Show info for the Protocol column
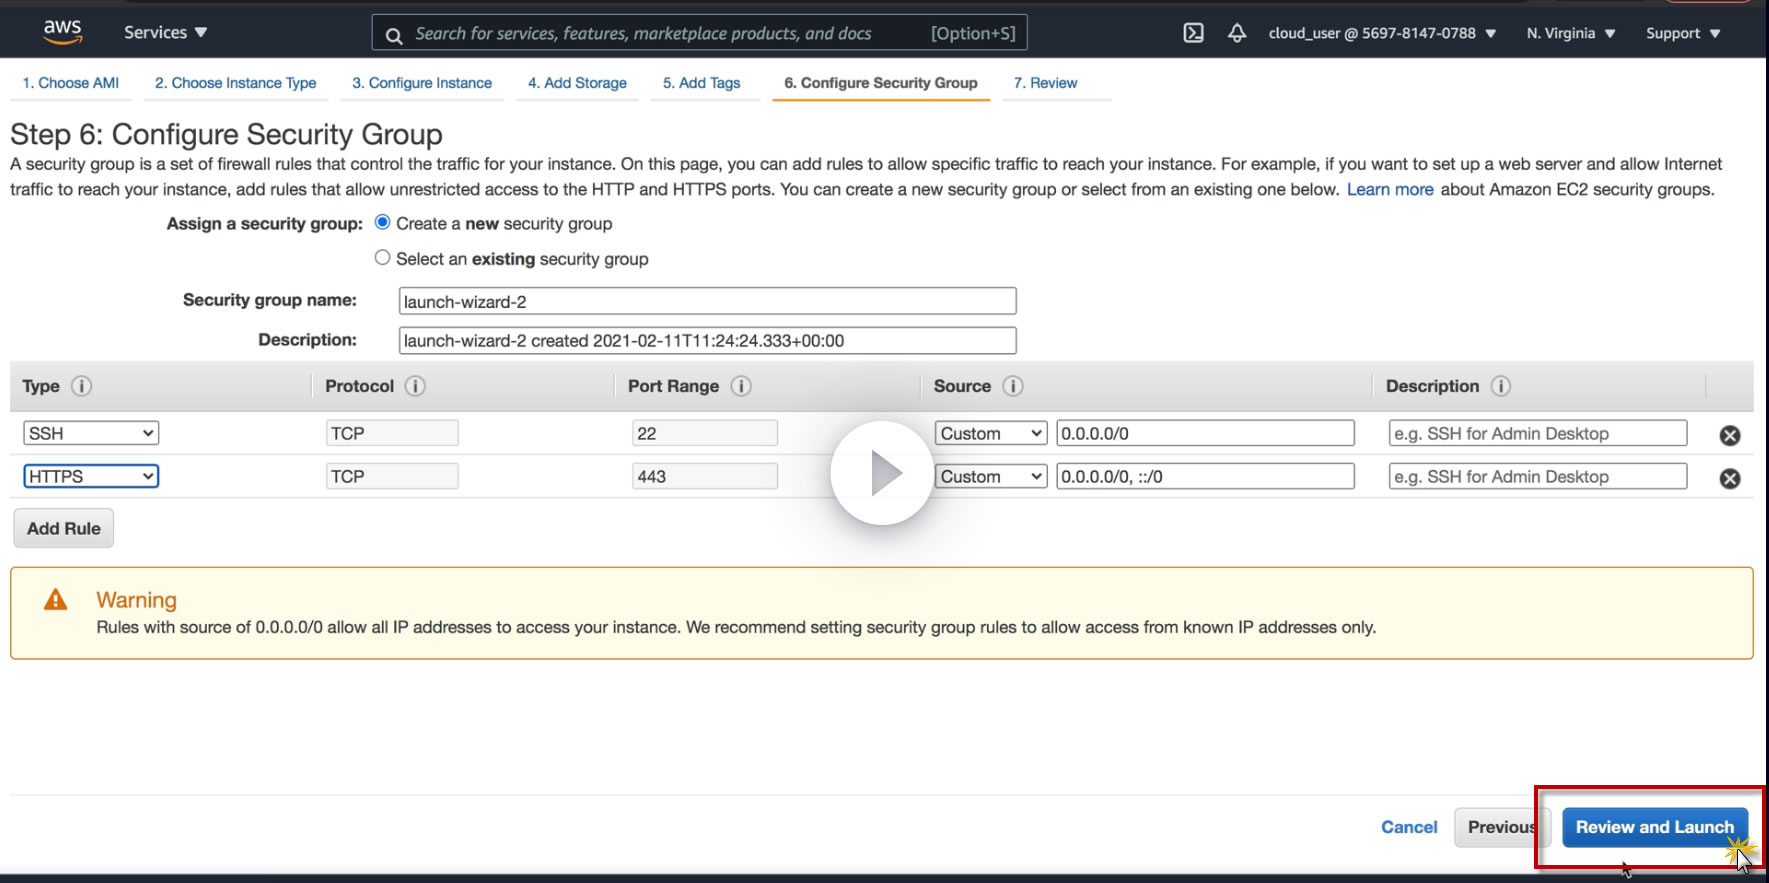This screenshot has width=1769, height=883. (415, 386)
